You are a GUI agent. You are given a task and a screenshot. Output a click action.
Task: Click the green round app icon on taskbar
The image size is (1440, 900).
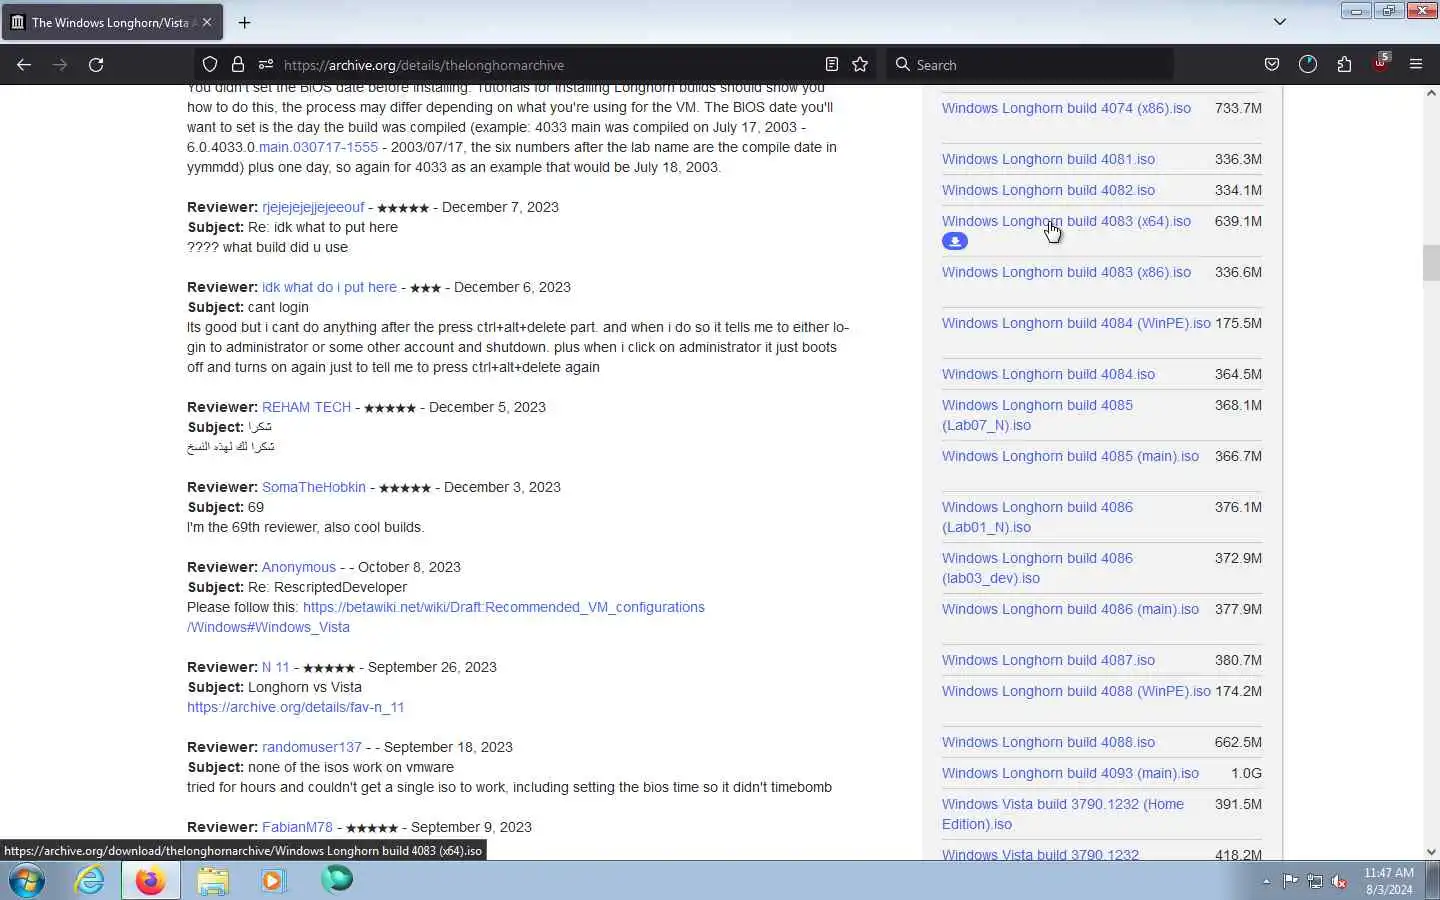[x=337, y=880]
